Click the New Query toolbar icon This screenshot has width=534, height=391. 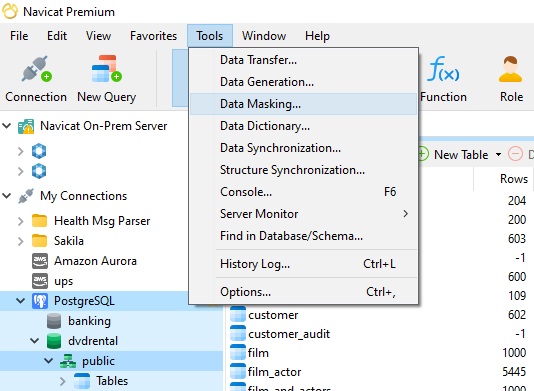click(x=107, y=69)
